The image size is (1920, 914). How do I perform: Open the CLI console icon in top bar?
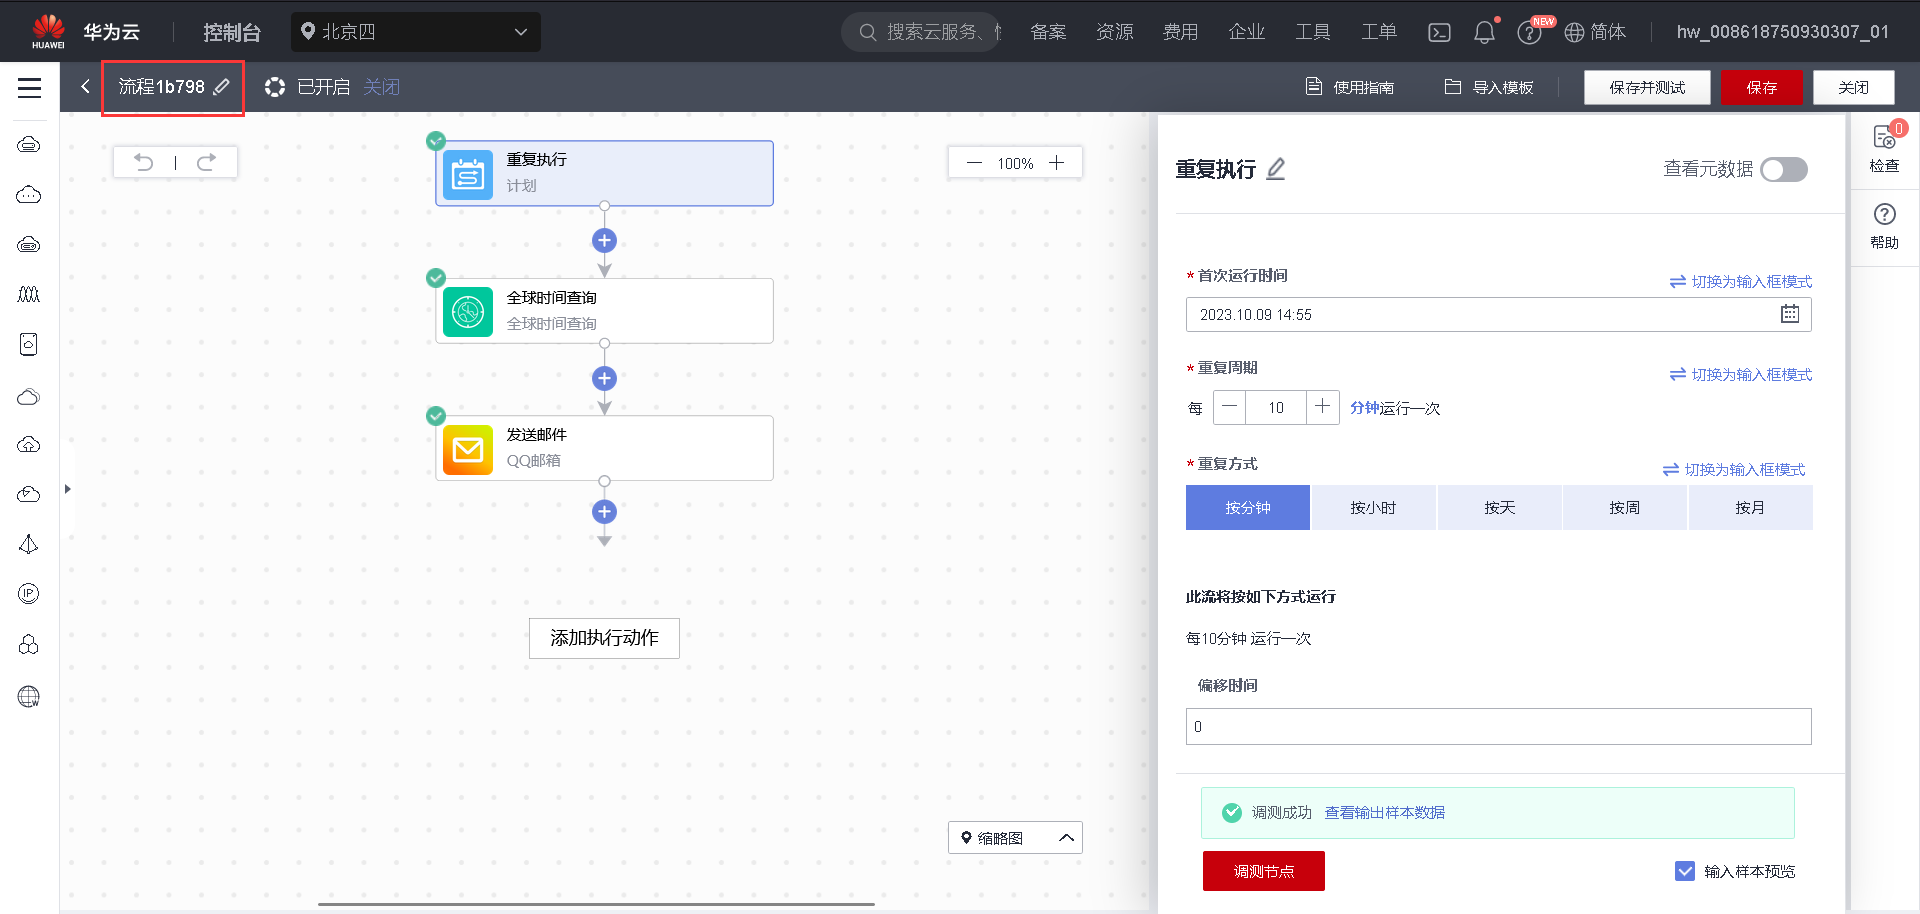pos(1439,31)
